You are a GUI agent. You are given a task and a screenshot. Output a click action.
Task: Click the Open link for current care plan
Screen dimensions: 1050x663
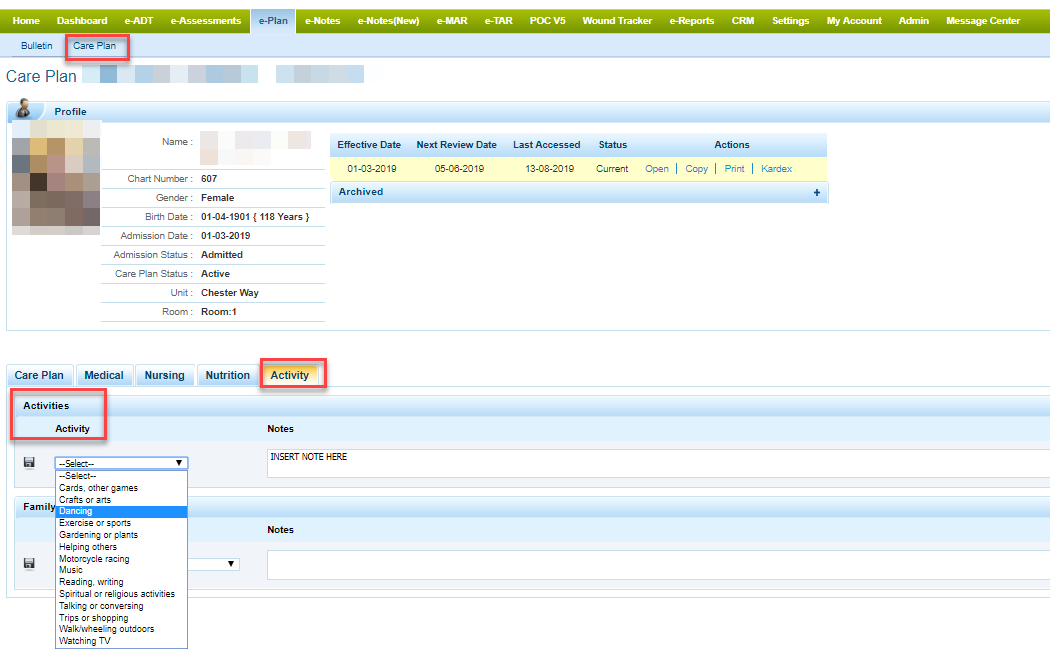[657, 169]
